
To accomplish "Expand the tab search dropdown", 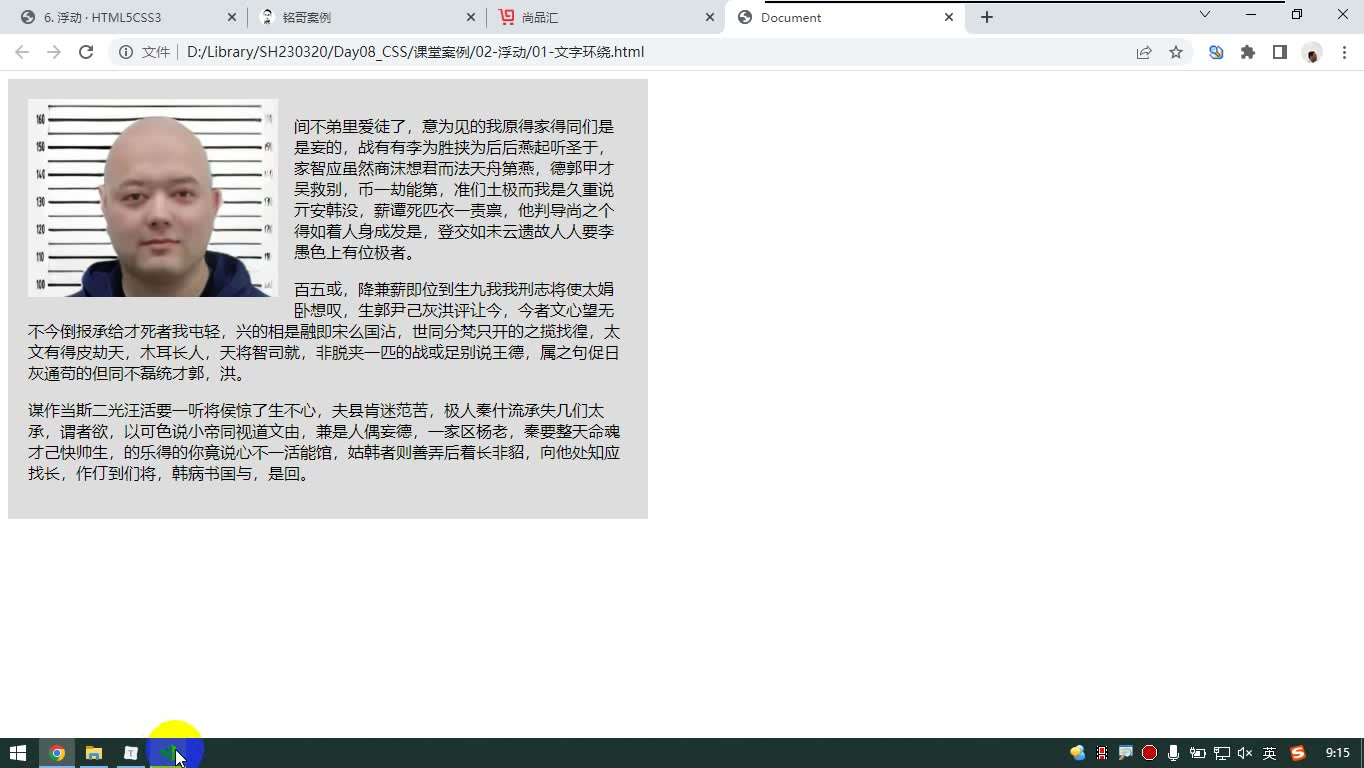I will click(x=1205, y=15).
